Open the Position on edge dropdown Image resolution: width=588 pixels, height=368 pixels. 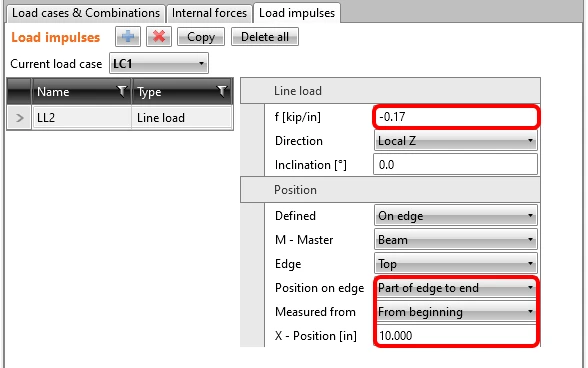pos(456,288)
